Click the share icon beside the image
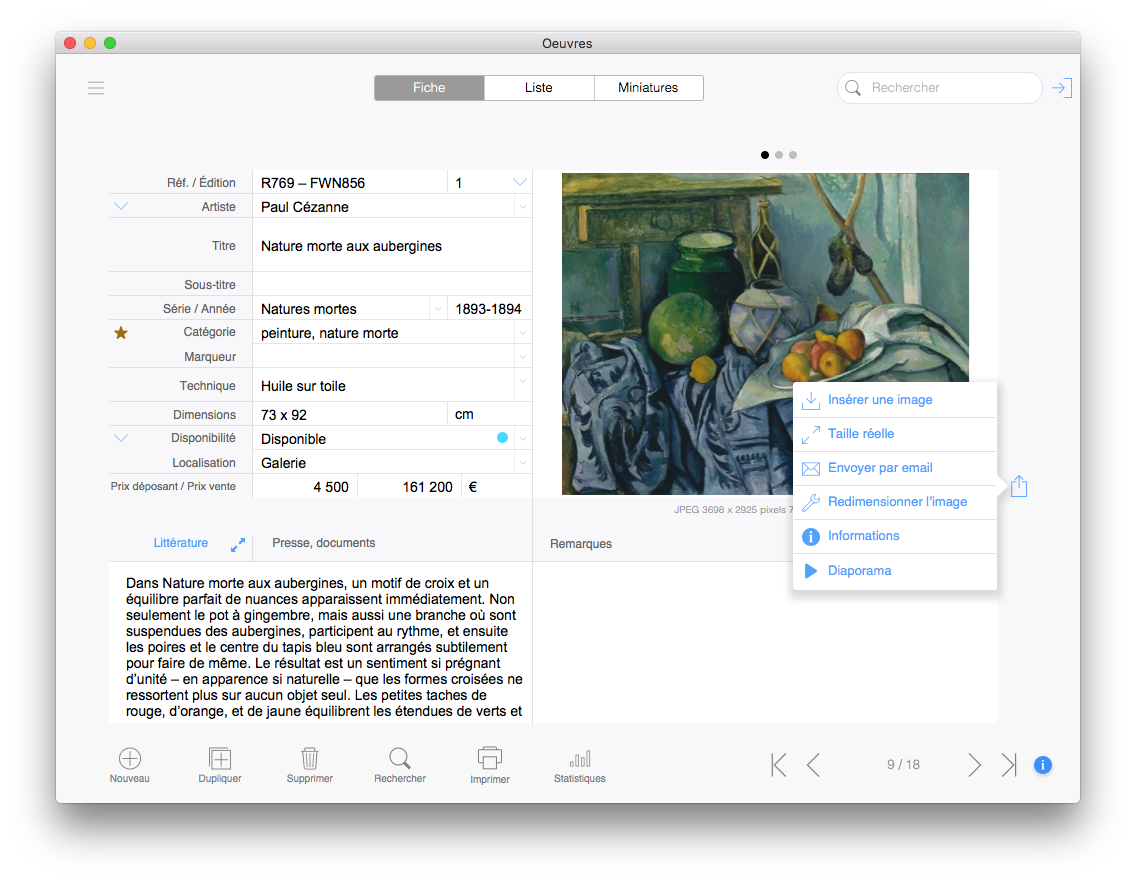 tap(1018, 486)
